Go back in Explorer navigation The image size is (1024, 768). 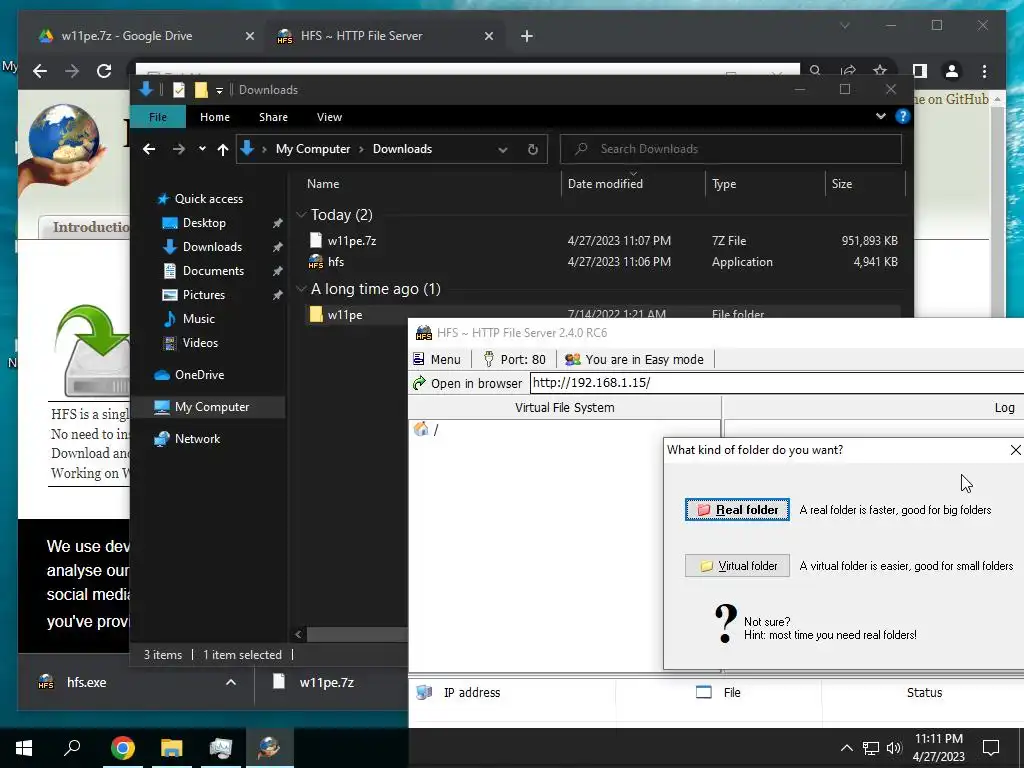[x=149, y=149]
